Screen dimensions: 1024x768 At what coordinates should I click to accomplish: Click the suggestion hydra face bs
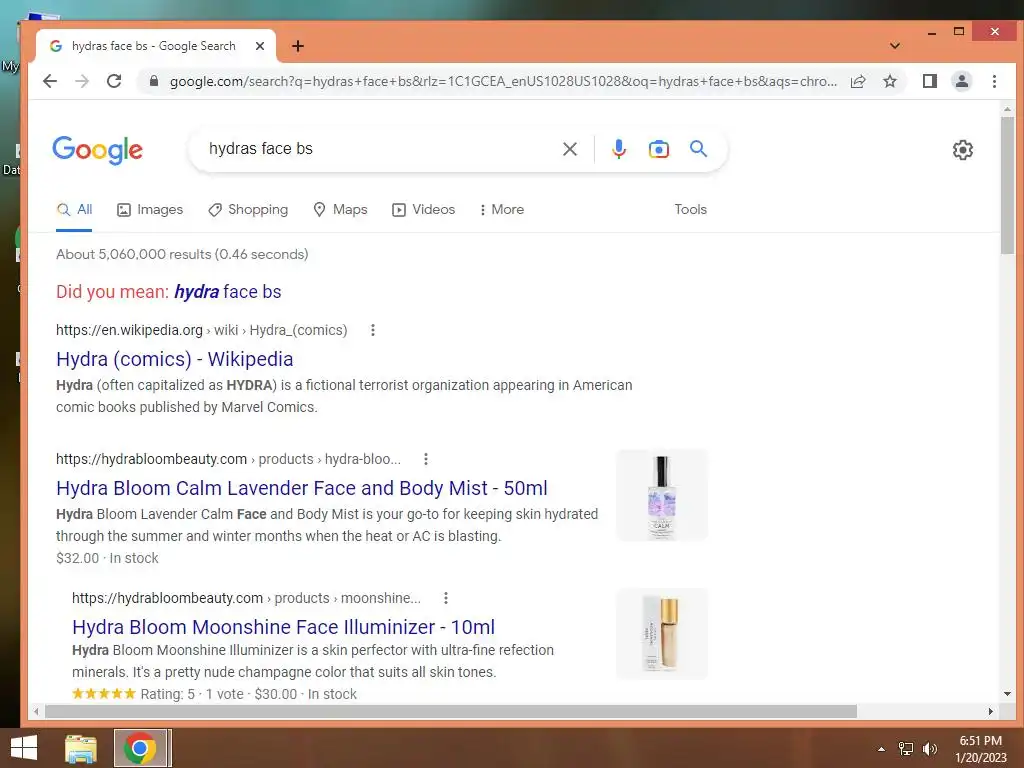pyautogui.click(x=227, y=292)
